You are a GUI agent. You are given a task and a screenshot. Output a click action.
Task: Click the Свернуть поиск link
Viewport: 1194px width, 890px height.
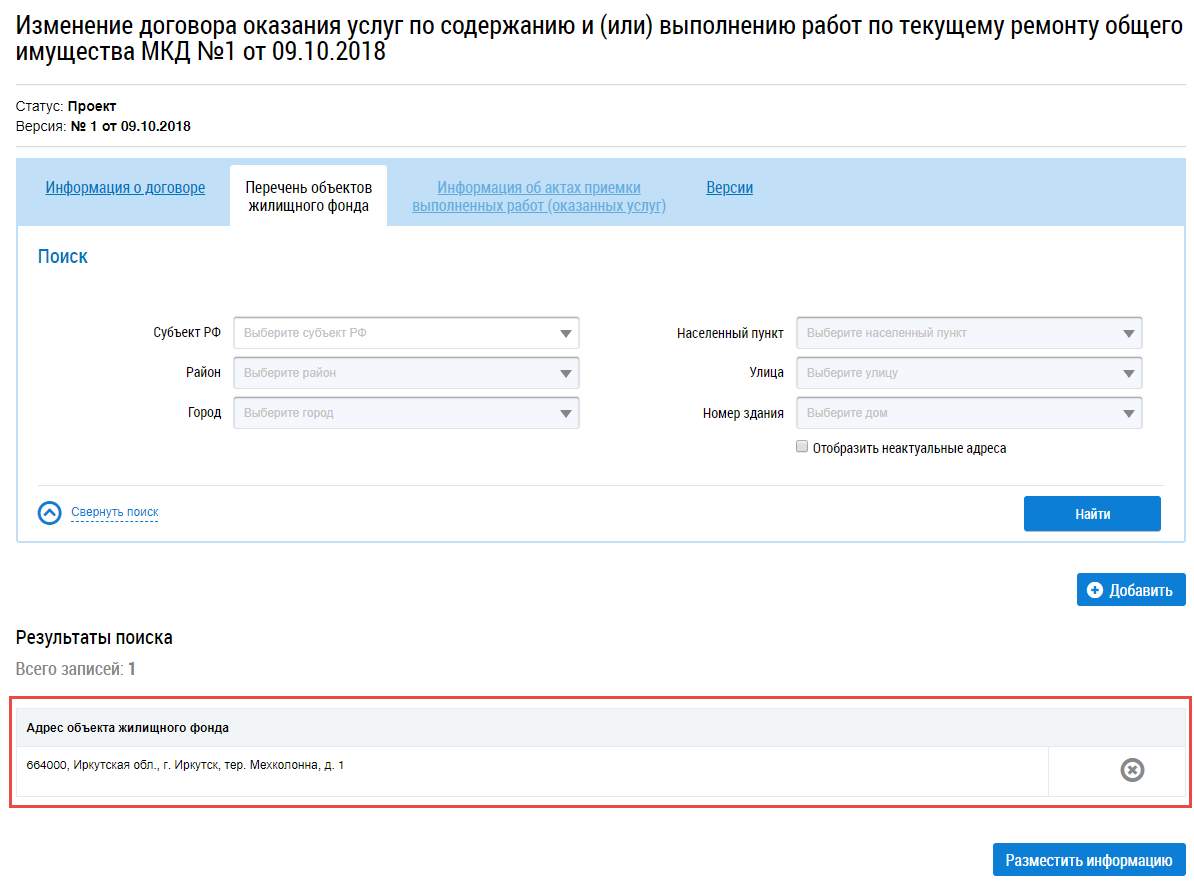(x=115, y=512)
